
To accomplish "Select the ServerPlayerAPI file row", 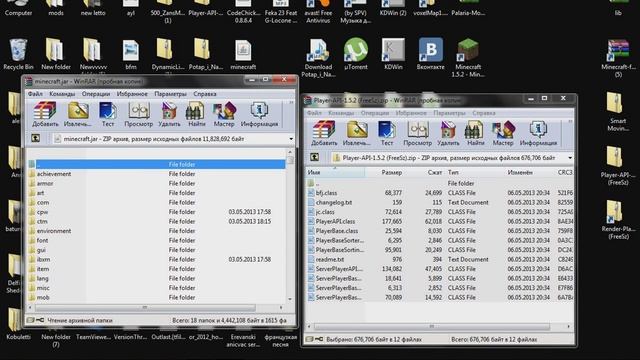I will (x=440, y=269).
